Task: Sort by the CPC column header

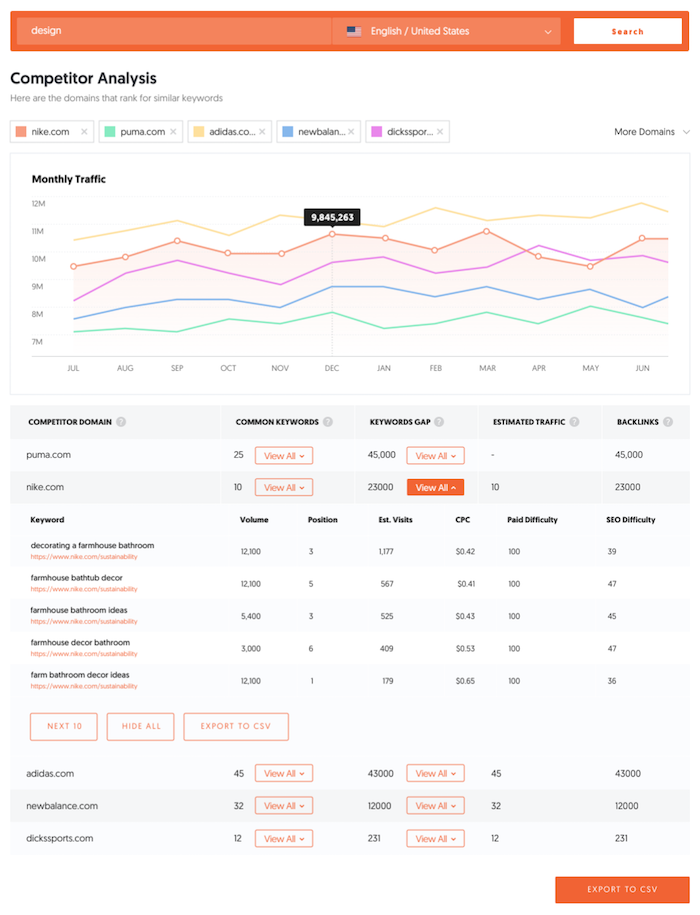Action: point(463,520)
